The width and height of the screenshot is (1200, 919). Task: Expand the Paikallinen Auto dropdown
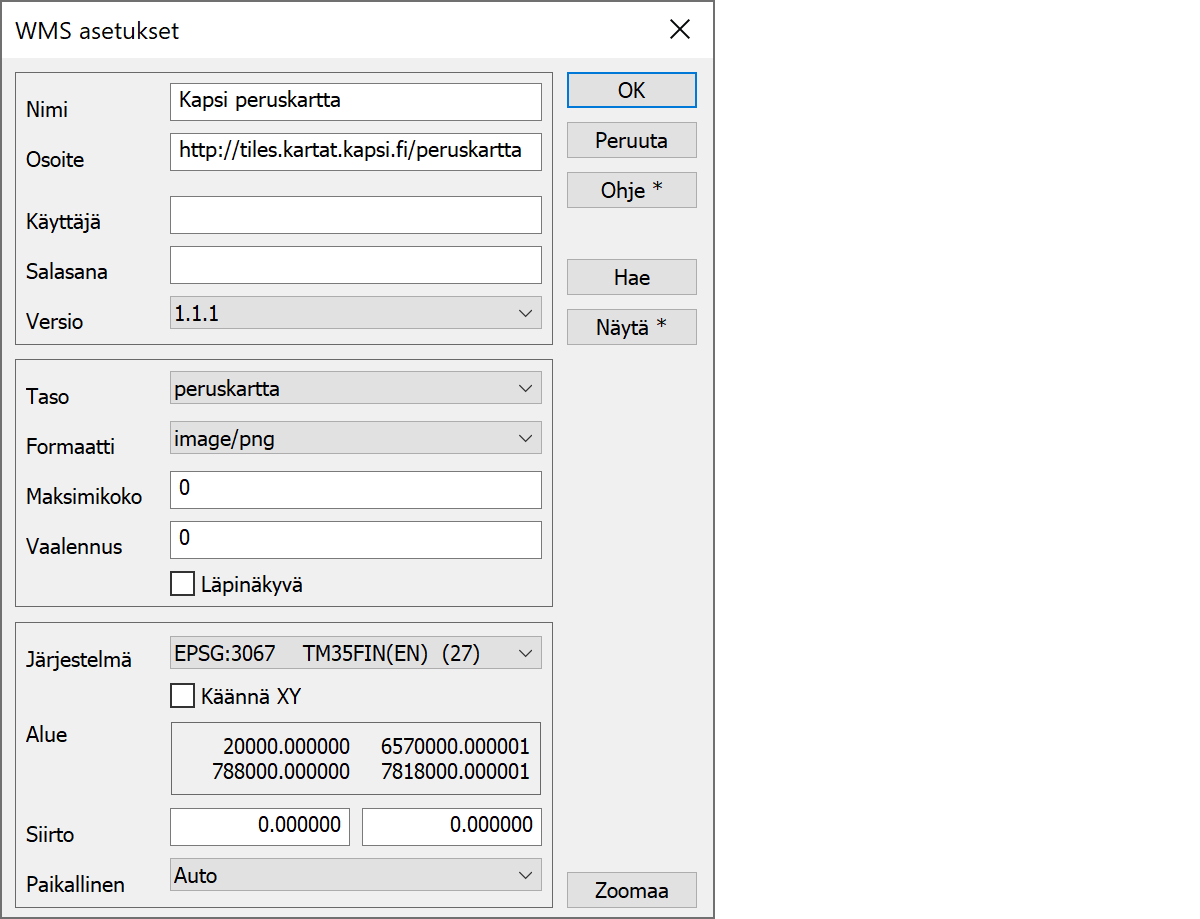pos(355,875)
